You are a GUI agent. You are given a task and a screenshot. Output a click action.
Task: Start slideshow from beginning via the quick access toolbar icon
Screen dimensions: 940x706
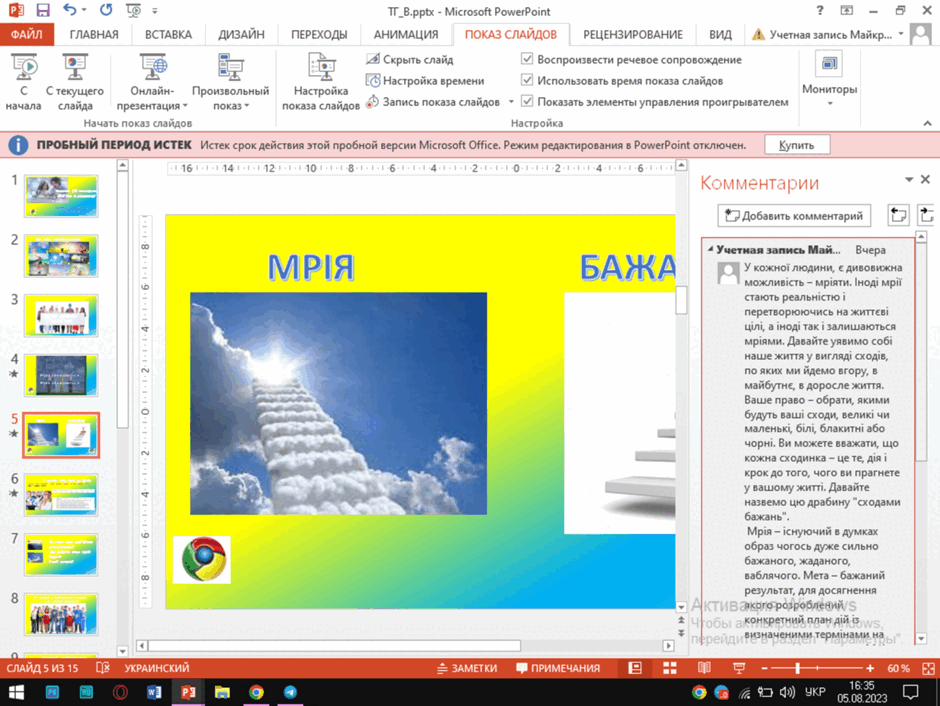tap(133, 10)
